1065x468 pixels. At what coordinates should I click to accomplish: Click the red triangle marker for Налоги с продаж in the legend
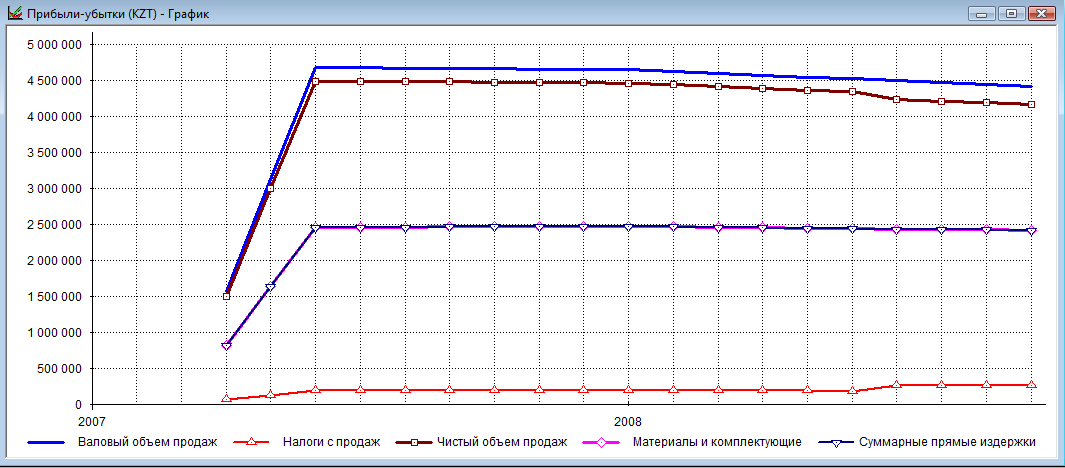[252, 441]
